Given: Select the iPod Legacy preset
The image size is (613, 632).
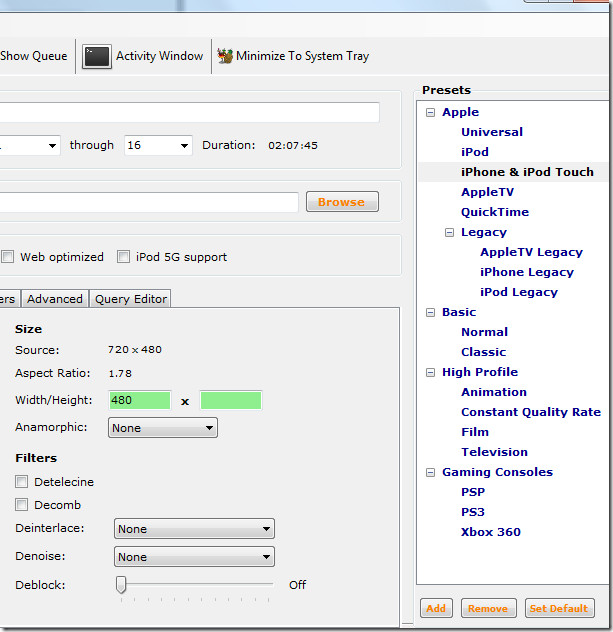Looking at the screenshot, I should click(x=519, y=292).
